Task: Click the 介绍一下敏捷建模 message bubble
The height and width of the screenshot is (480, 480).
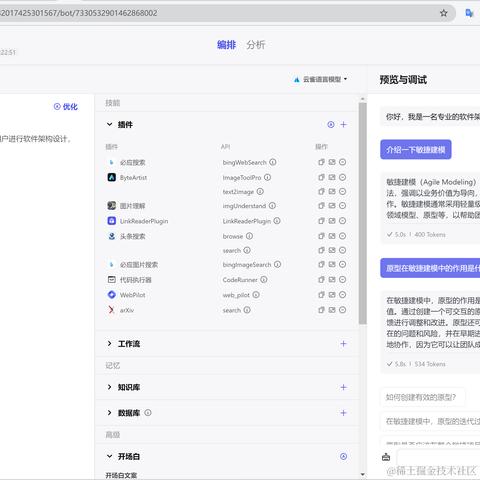Action: 416,150
